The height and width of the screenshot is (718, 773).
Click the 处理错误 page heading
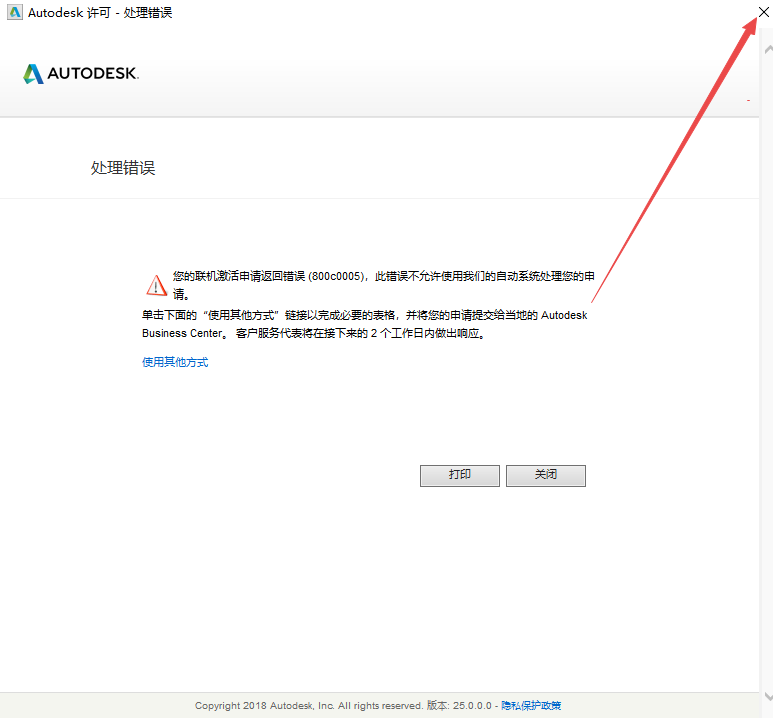[x=123, y=168]
